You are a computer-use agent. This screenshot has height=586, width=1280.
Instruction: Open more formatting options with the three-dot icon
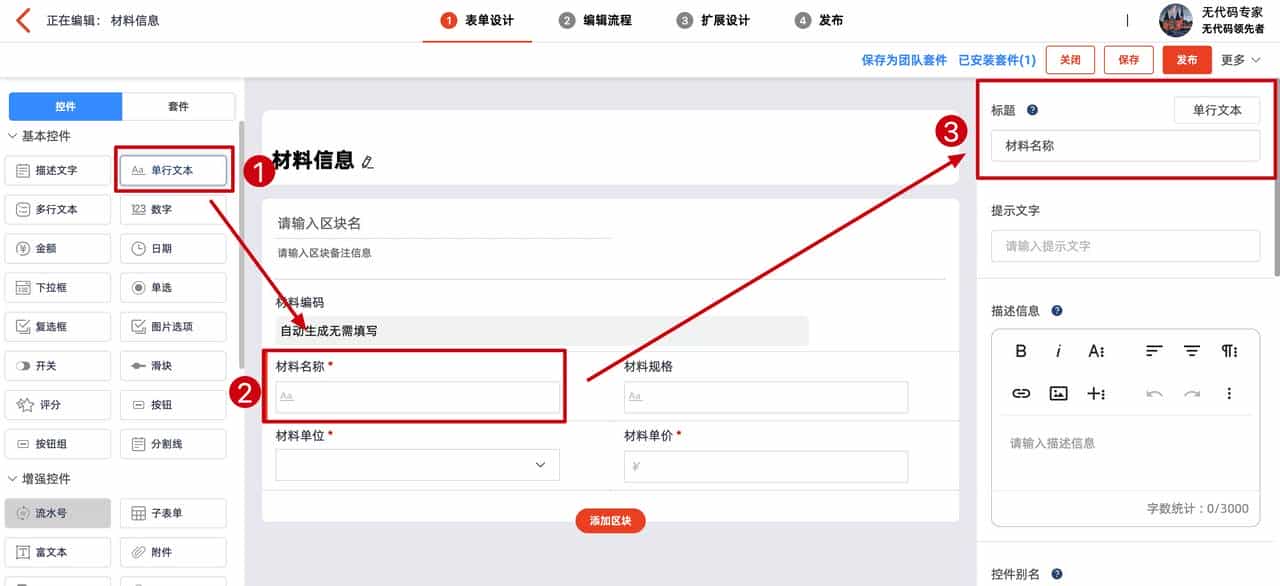(1229, 393)
